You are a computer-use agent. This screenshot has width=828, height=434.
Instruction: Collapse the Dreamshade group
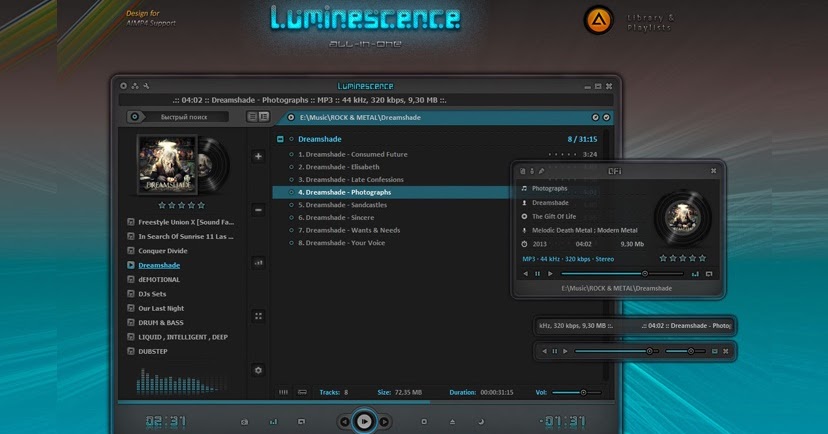280,139
